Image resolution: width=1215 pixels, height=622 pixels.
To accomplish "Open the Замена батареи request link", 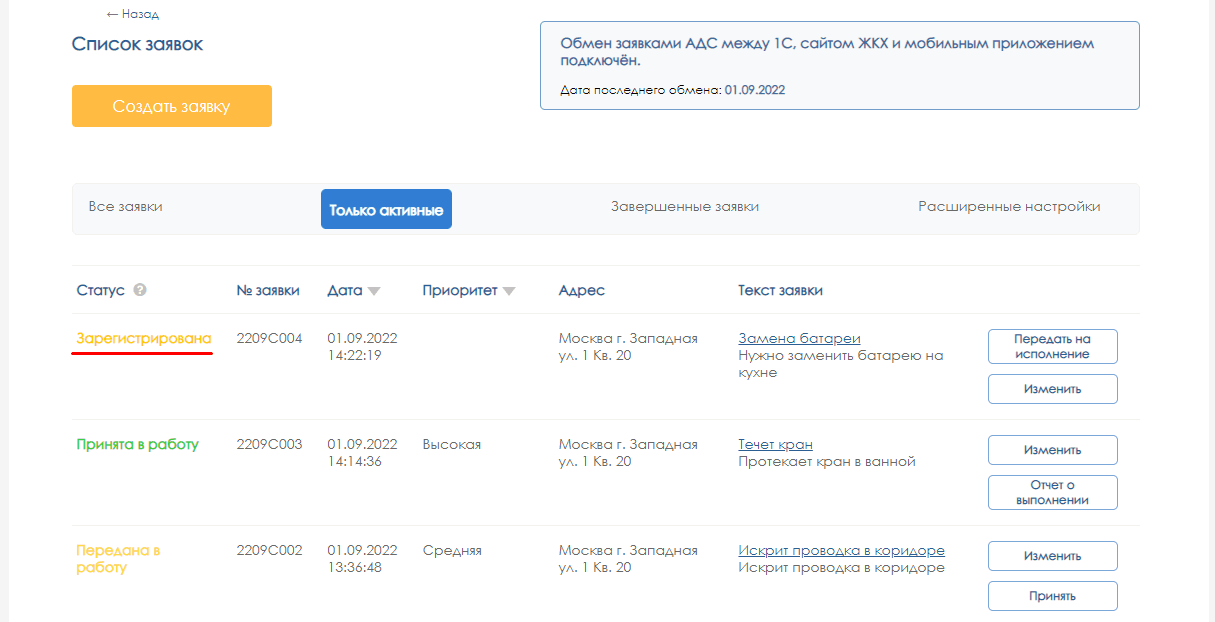I will click(799, 339).
